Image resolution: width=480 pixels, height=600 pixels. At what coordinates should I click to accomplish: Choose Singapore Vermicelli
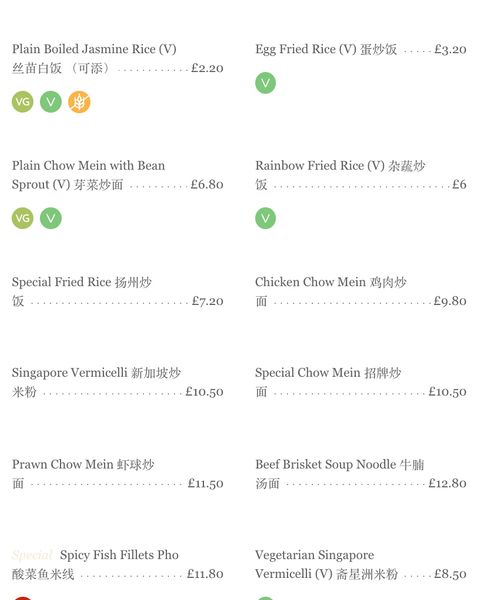(x=118, y=382)
